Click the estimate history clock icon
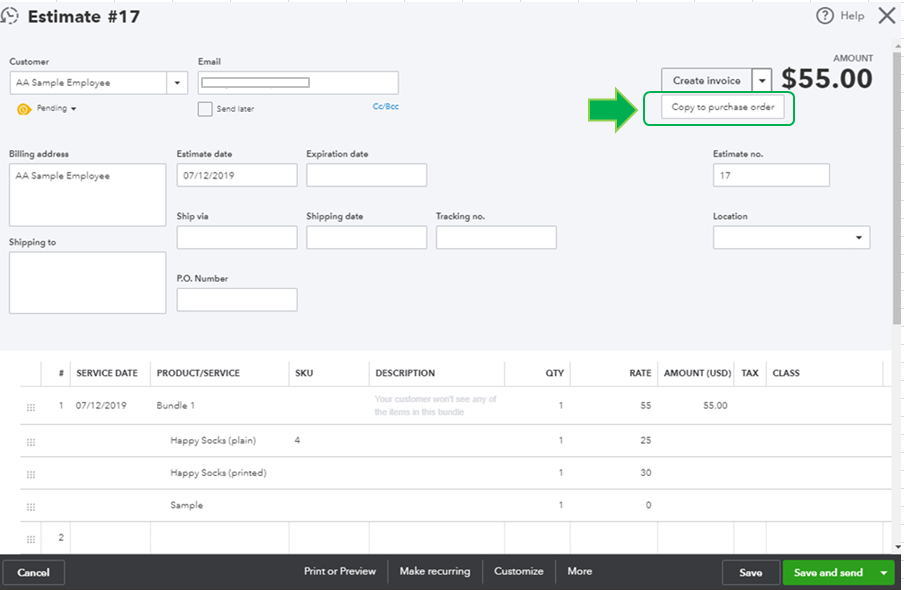Image resolution: width=904 pixels, height=590 pixels. [11, 16]
